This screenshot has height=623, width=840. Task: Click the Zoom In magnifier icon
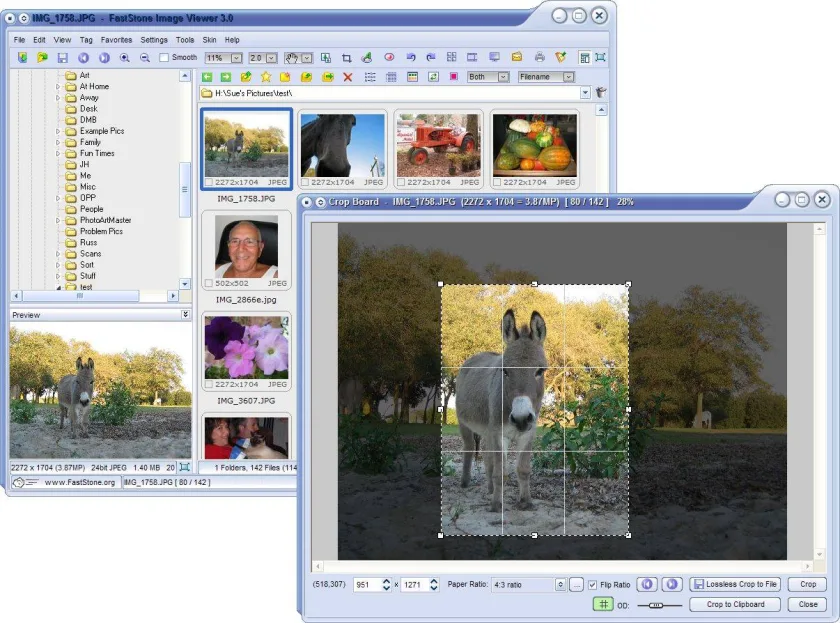click(x=124, y=58)
